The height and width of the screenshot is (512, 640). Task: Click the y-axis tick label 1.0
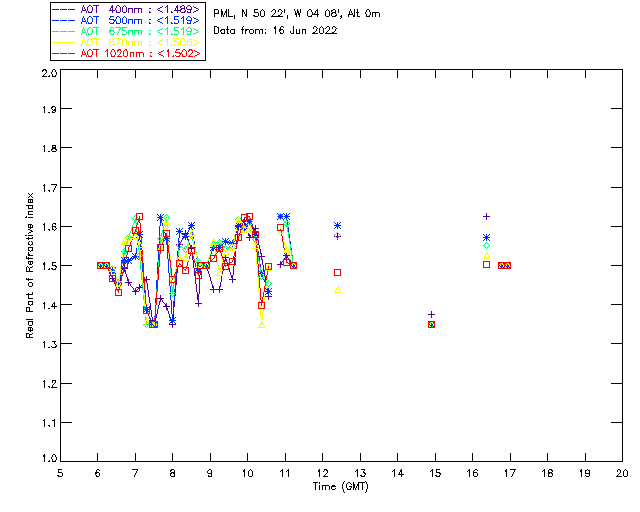pyautogui.click(x=49, y=459)
